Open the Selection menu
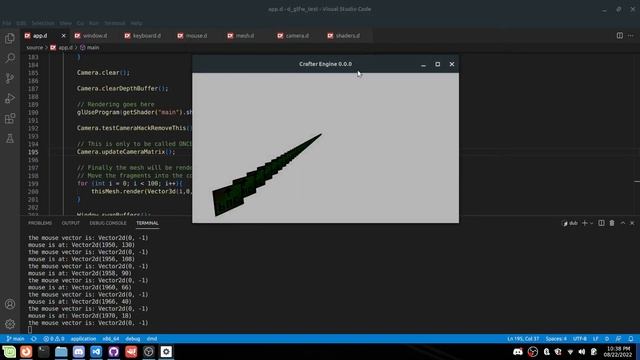640x360 pixels. (43, 23)
